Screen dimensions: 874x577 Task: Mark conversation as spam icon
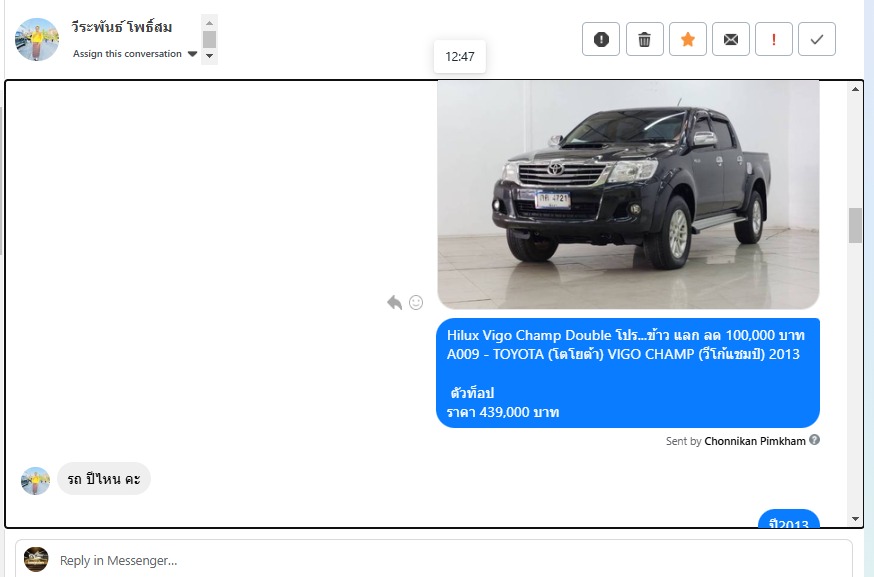(601, 39)
